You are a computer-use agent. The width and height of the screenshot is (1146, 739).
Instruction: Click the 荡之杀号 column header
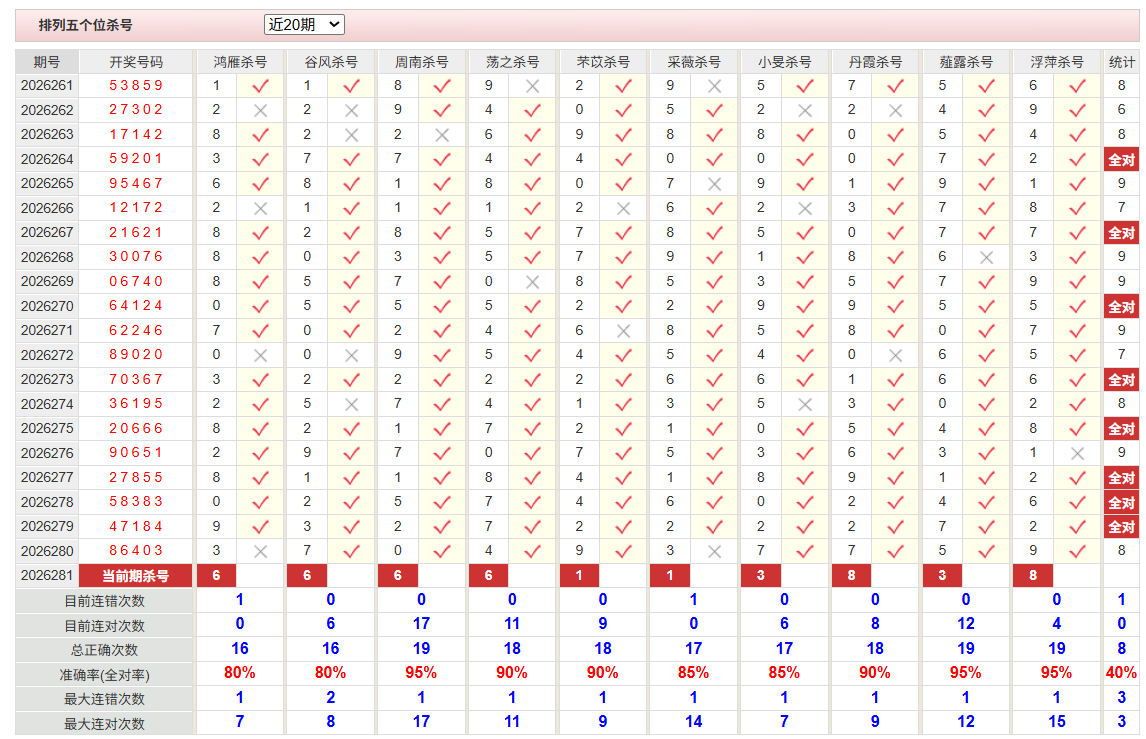[512, 62]
